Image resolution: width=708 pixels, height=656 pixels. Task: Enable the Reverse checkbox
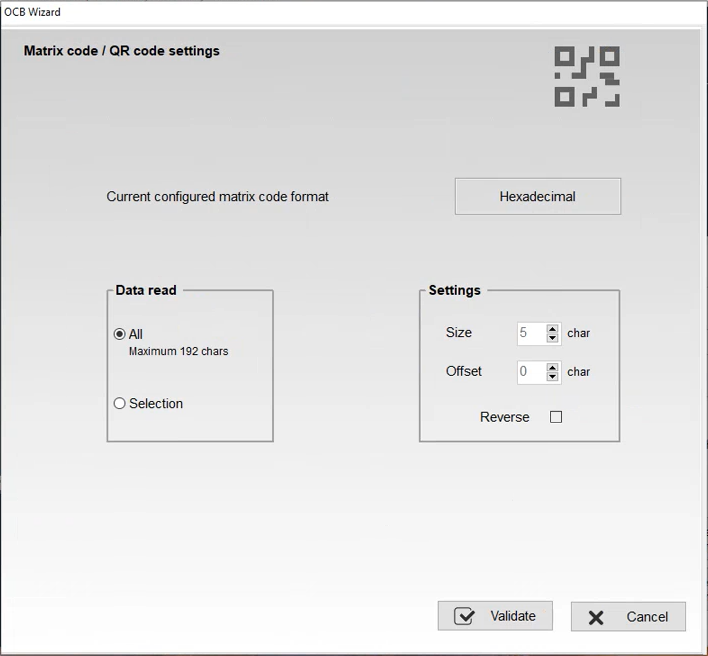click(556, 417)
